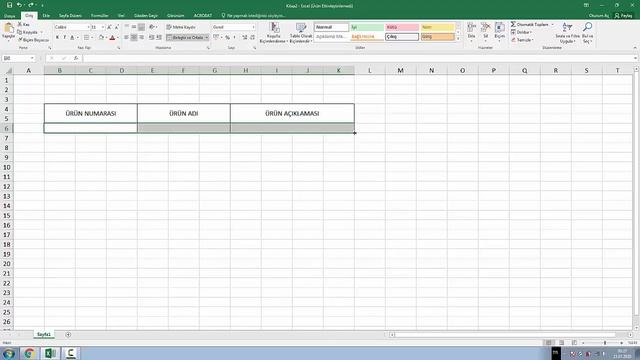
Task: Apply the Nötr yellow cell style
Action: pos(438,27)
